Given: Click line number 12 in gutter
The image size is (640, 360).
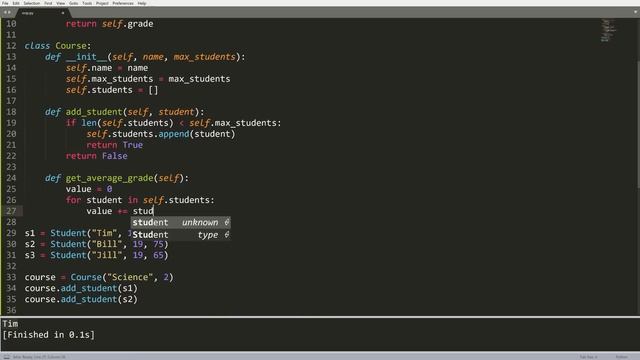Looking at the screenshot, I should (x=11, y=46).
